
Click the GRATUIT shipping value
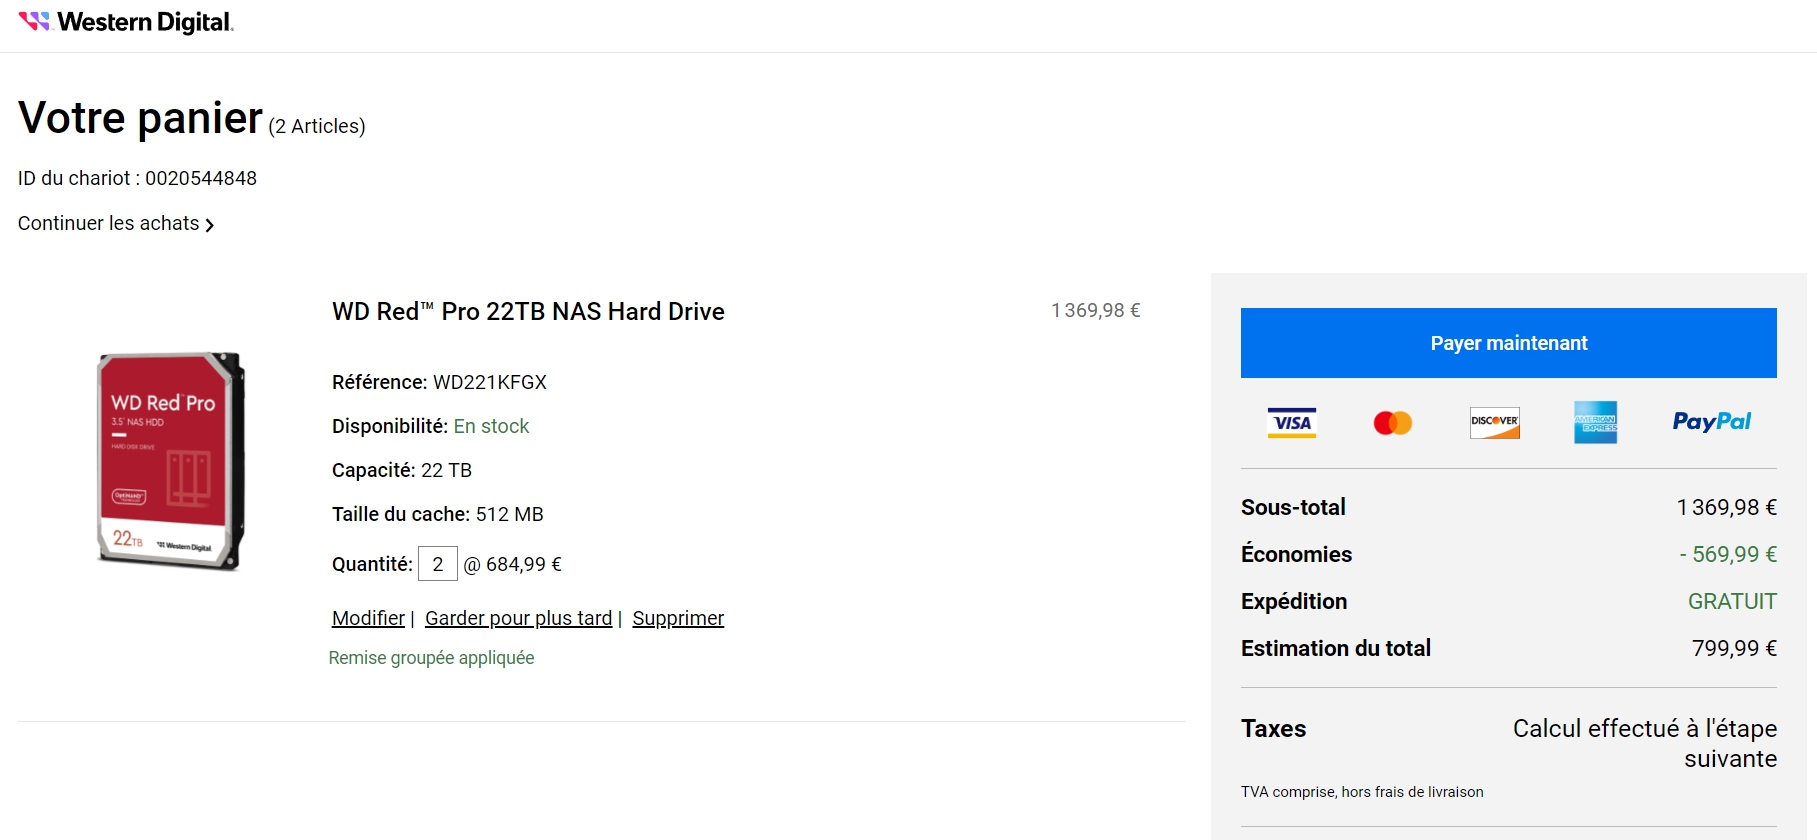pyautogui.click(x=1732, y=601)
